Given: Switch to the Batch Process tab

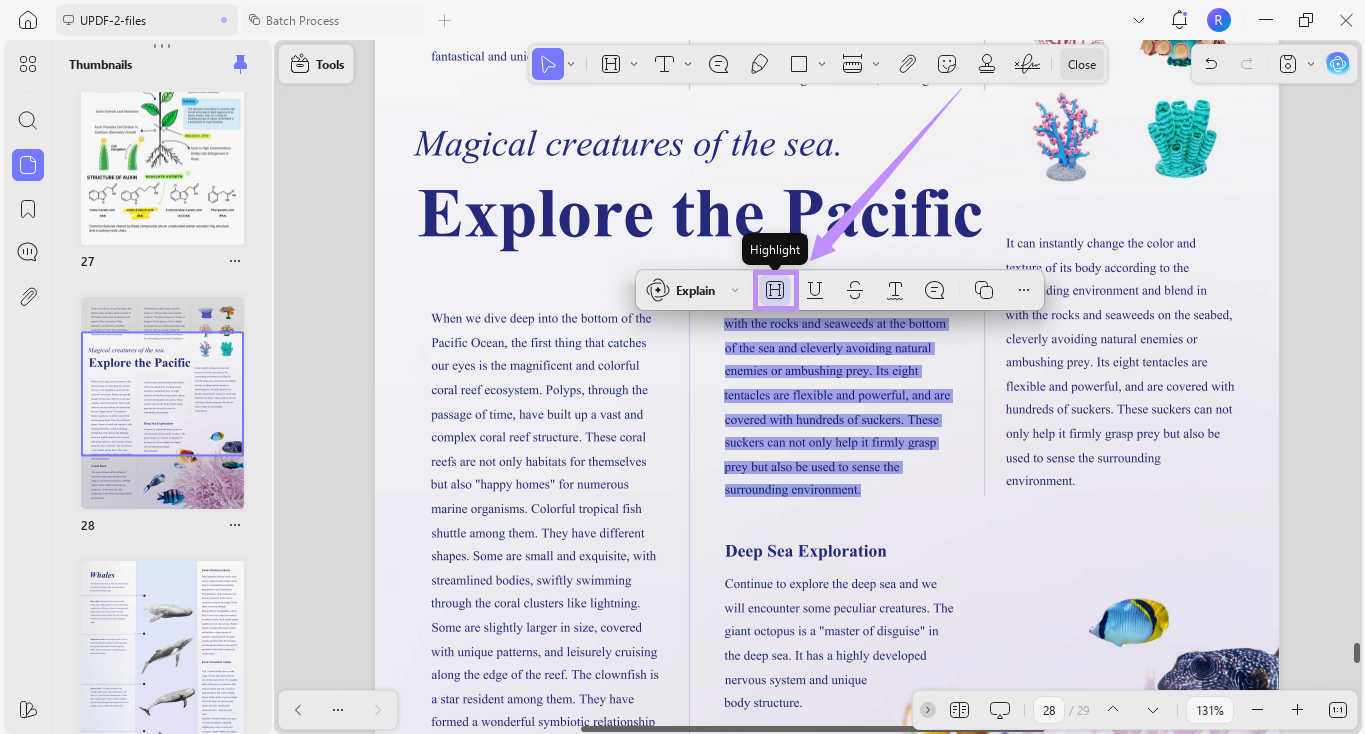Looking at the screenshot, I should pyautogui.click(x=302, y=20).
